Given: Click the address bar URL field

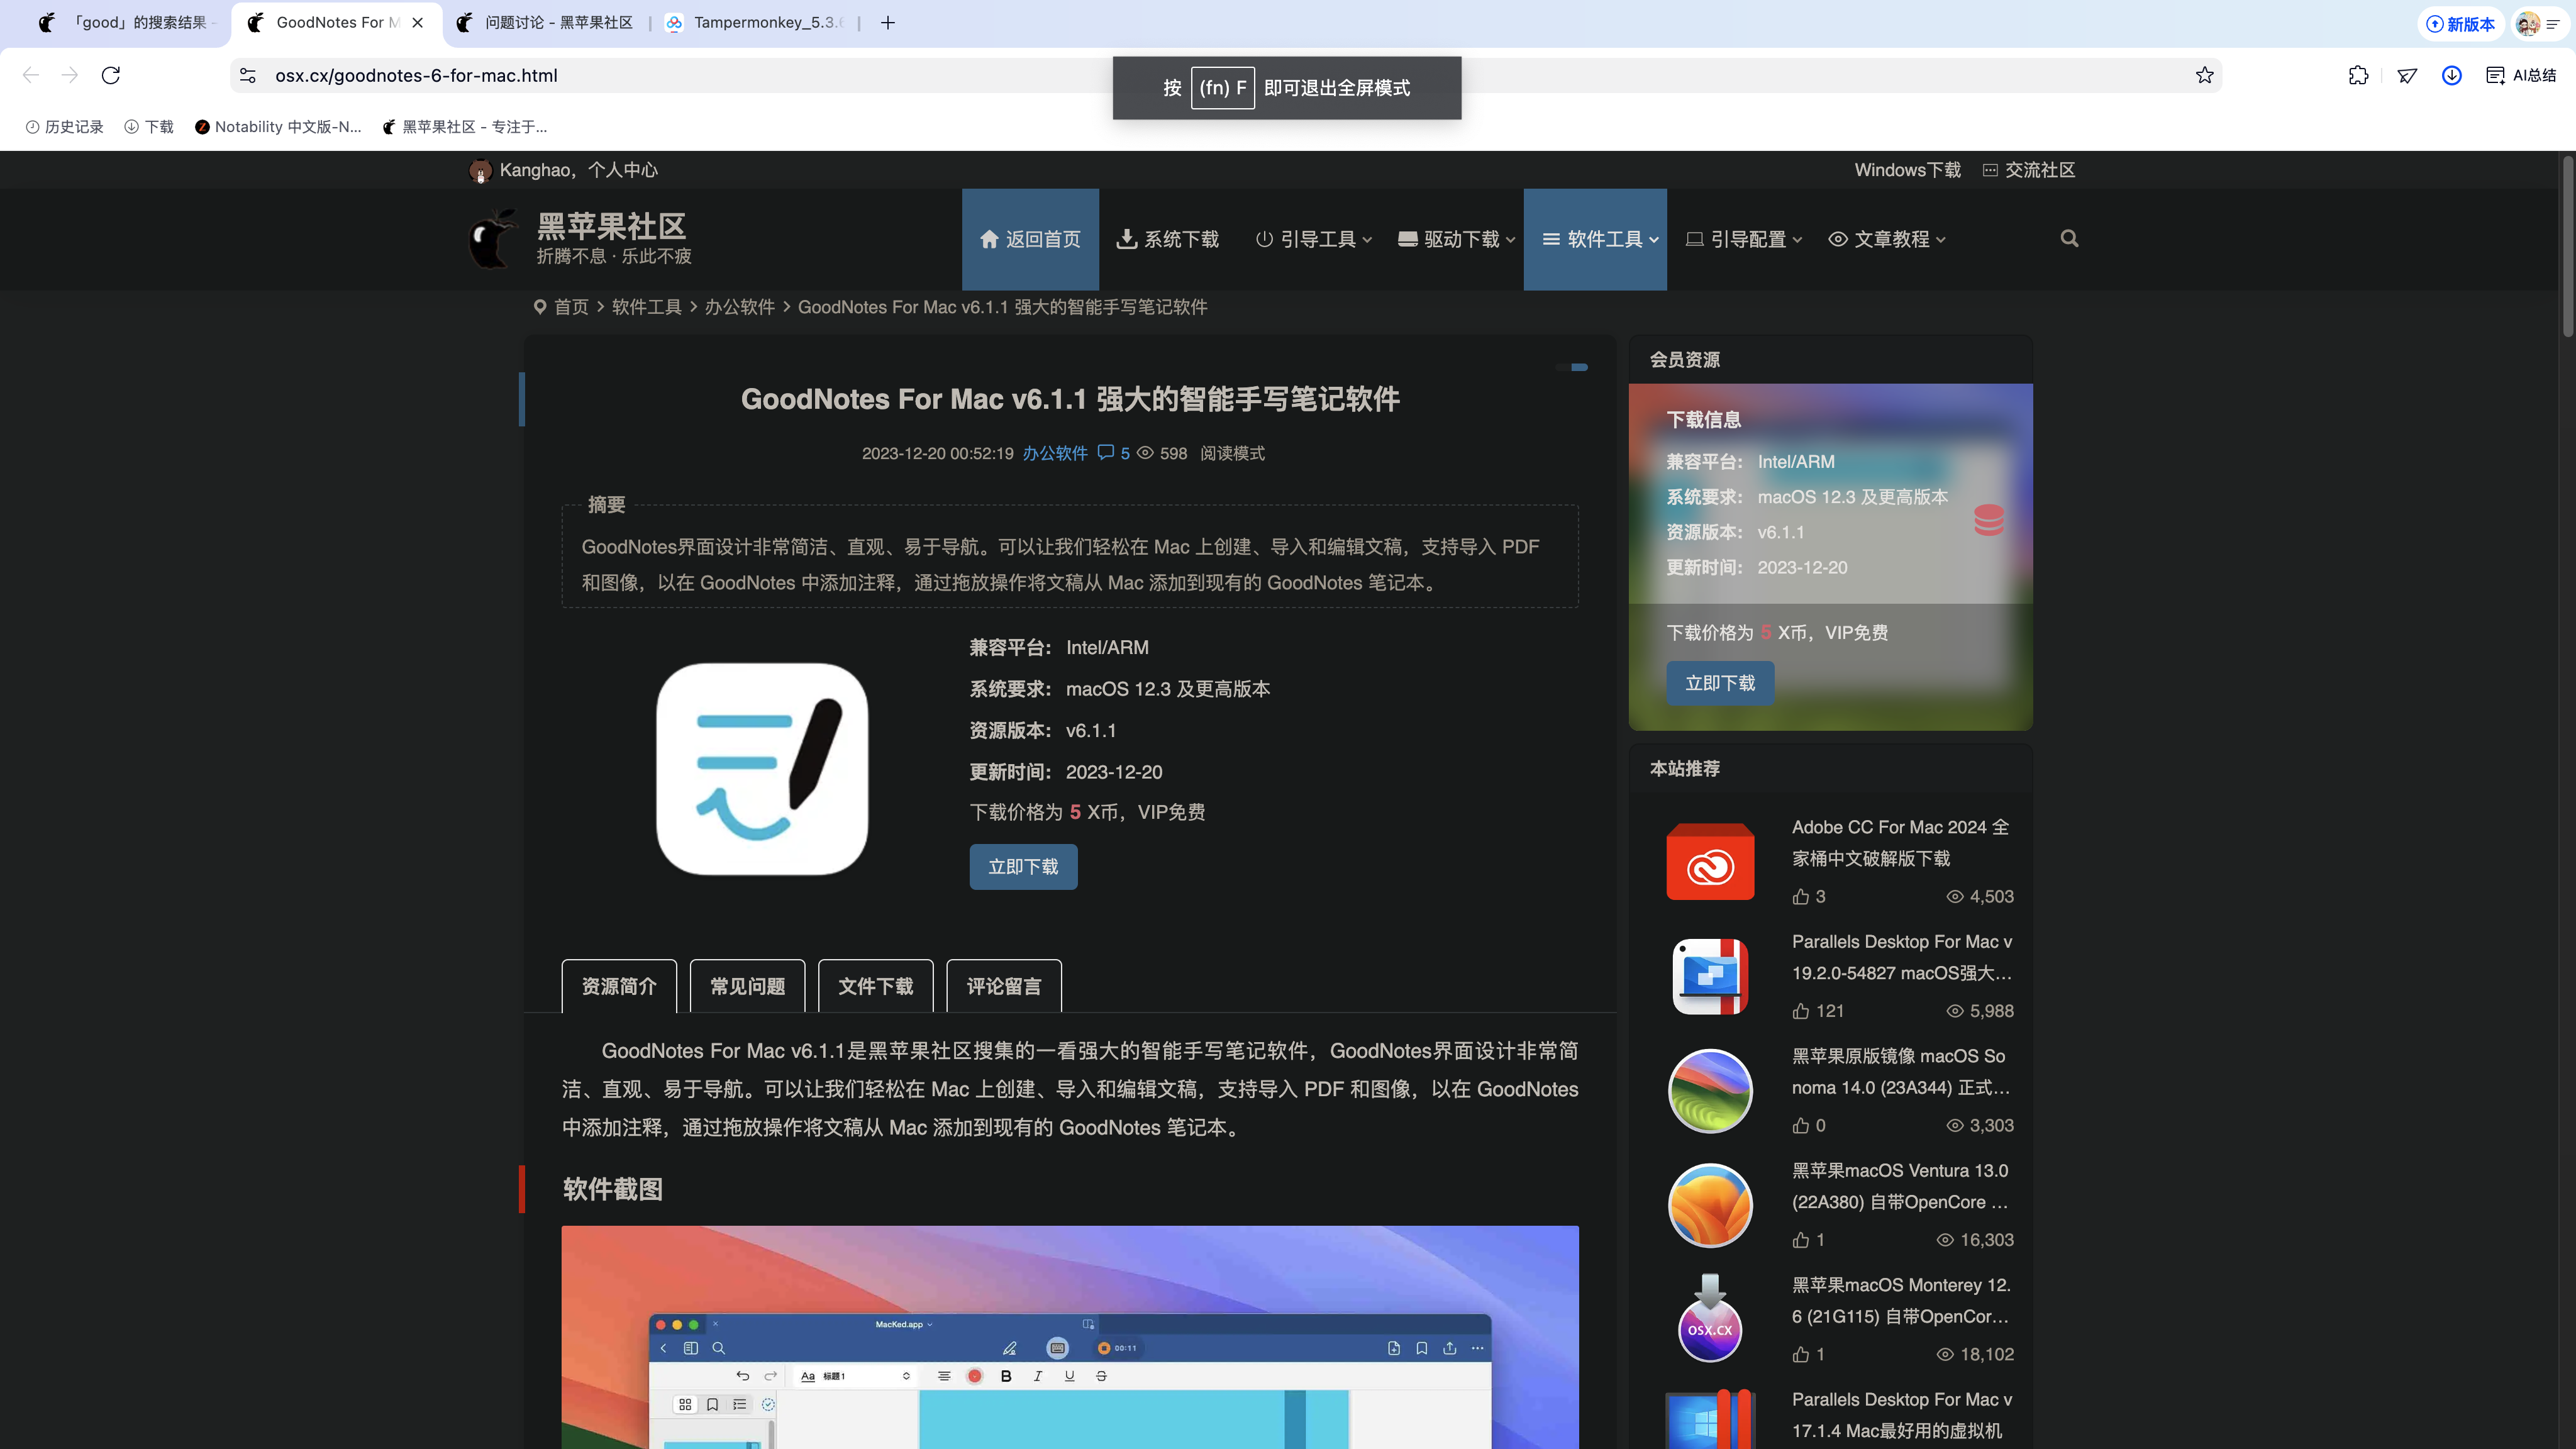Looking at the screenshot, I should [x=1226, y=75].
